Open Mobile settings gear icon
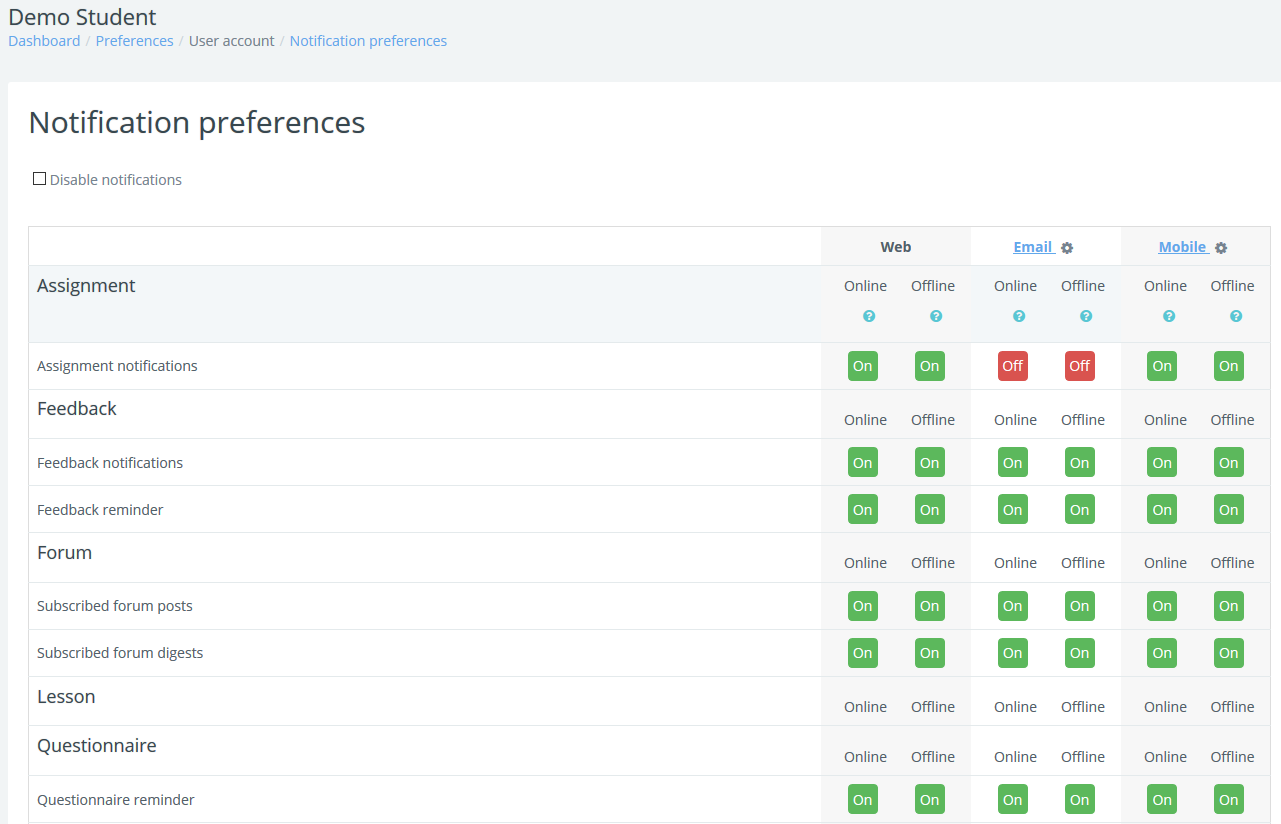1281x824 pixels. click(x=1221, y=248)
